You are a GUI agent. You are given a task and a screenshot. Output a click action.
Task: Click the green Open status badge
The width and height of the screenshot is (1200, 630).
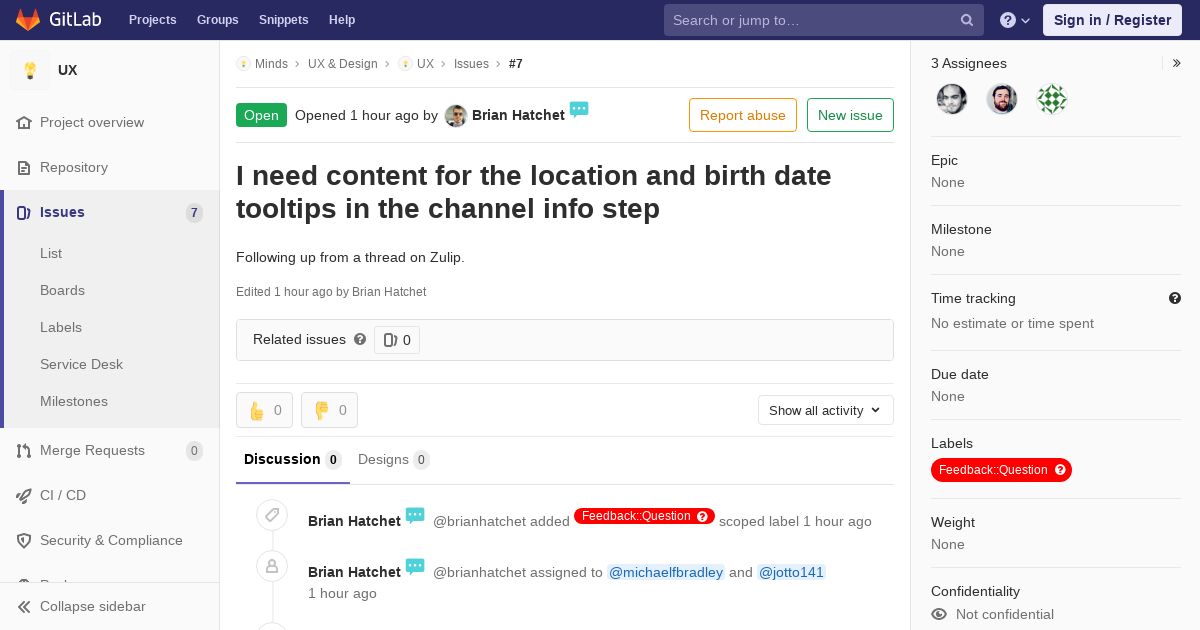pyautogui.click(x=261, y=115)
